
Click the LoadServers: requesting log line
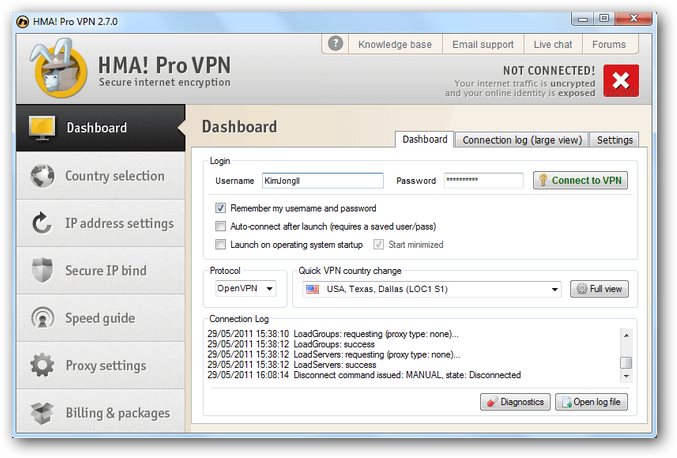pyautogui.click(x=334, y=354)
